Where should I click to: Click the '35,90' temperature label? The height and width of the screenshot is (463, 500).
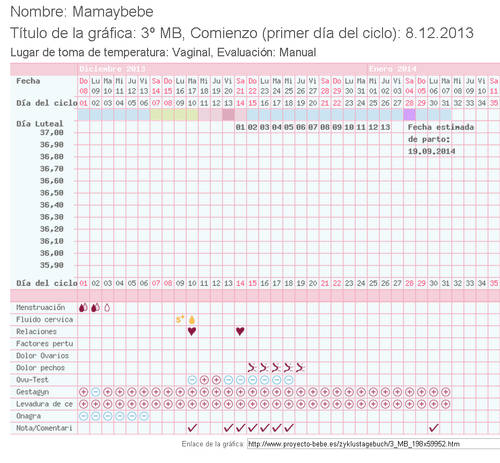52,265
